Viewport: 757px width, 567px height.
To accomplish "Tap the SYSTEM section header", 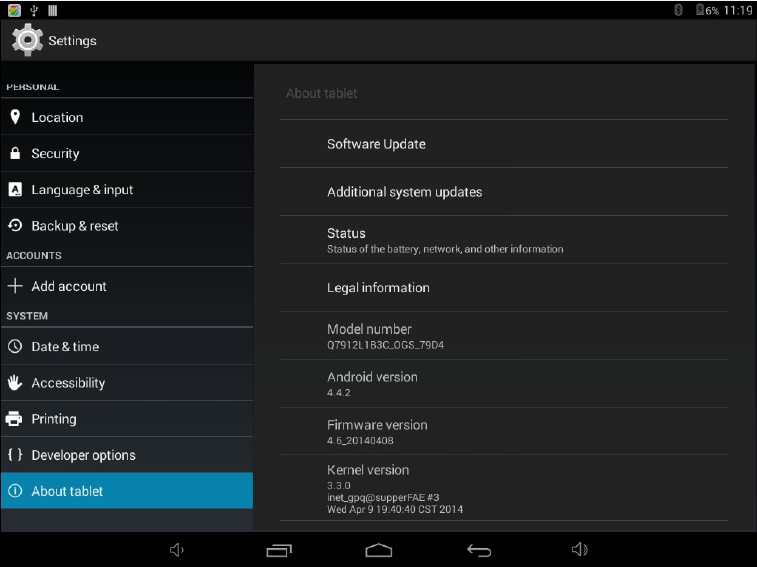I will (27, 316).
